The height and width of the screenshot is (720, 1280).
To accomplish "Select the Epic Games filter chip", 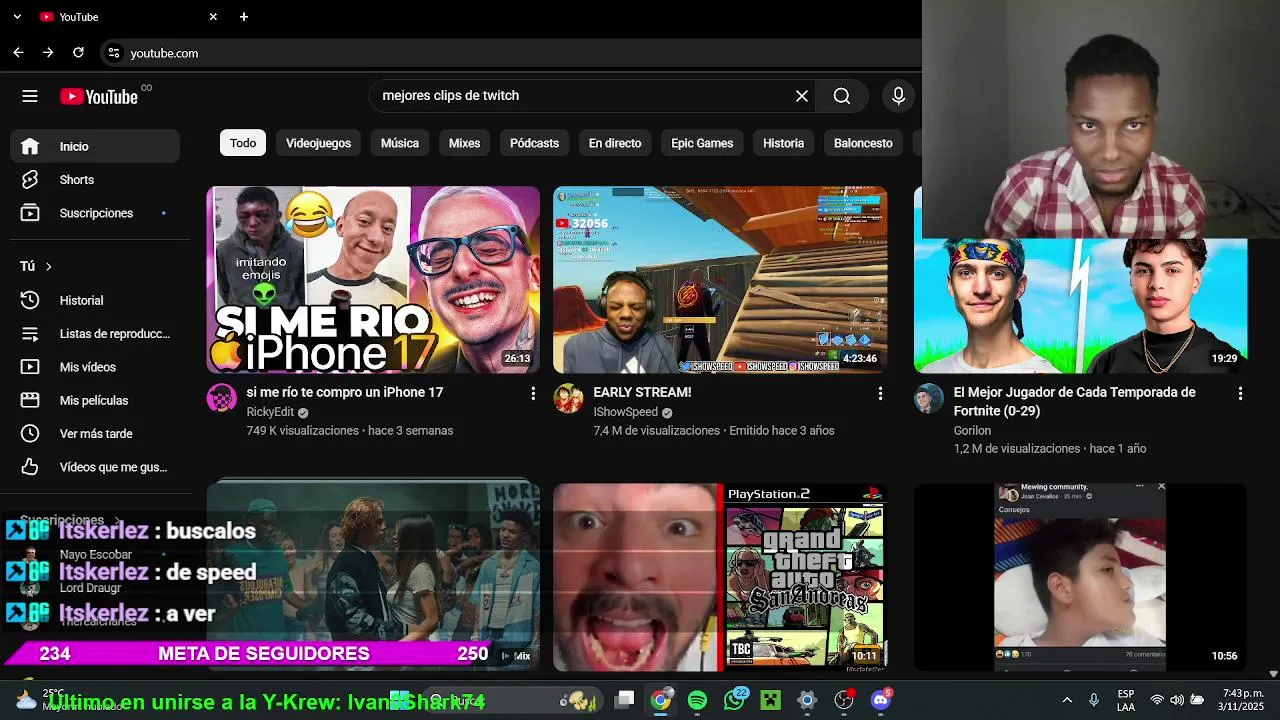I will pyautogui.click(x=702, y=143).
